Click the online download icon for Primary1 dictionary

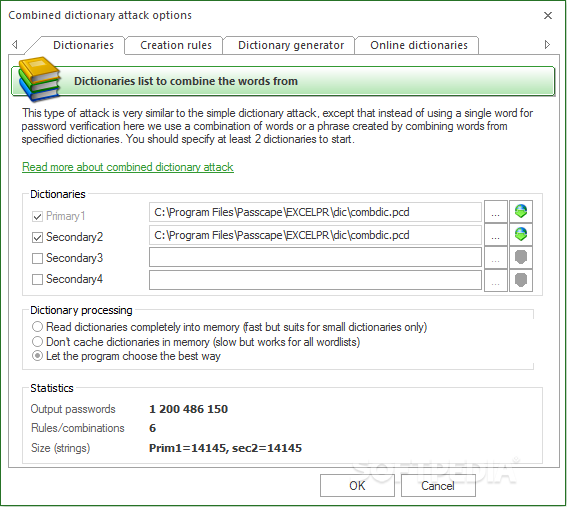(521, 212)
